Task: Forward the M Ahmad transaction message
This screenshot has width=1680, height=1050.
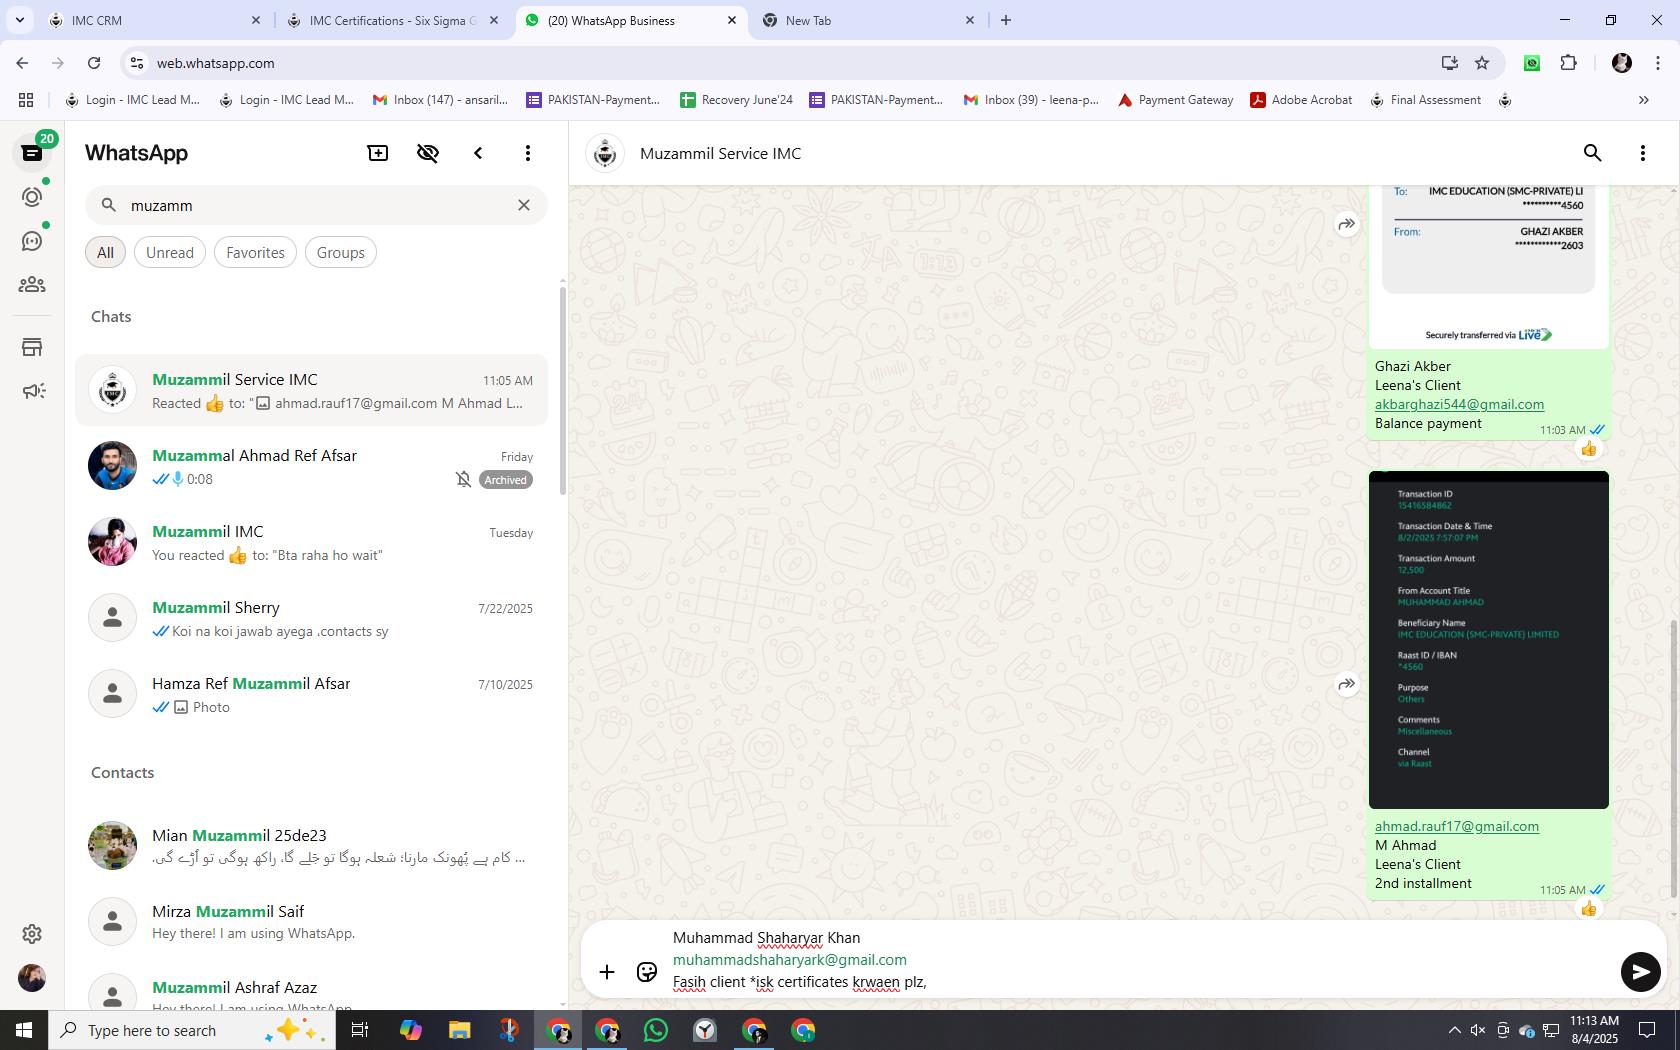Action: 1347,684
